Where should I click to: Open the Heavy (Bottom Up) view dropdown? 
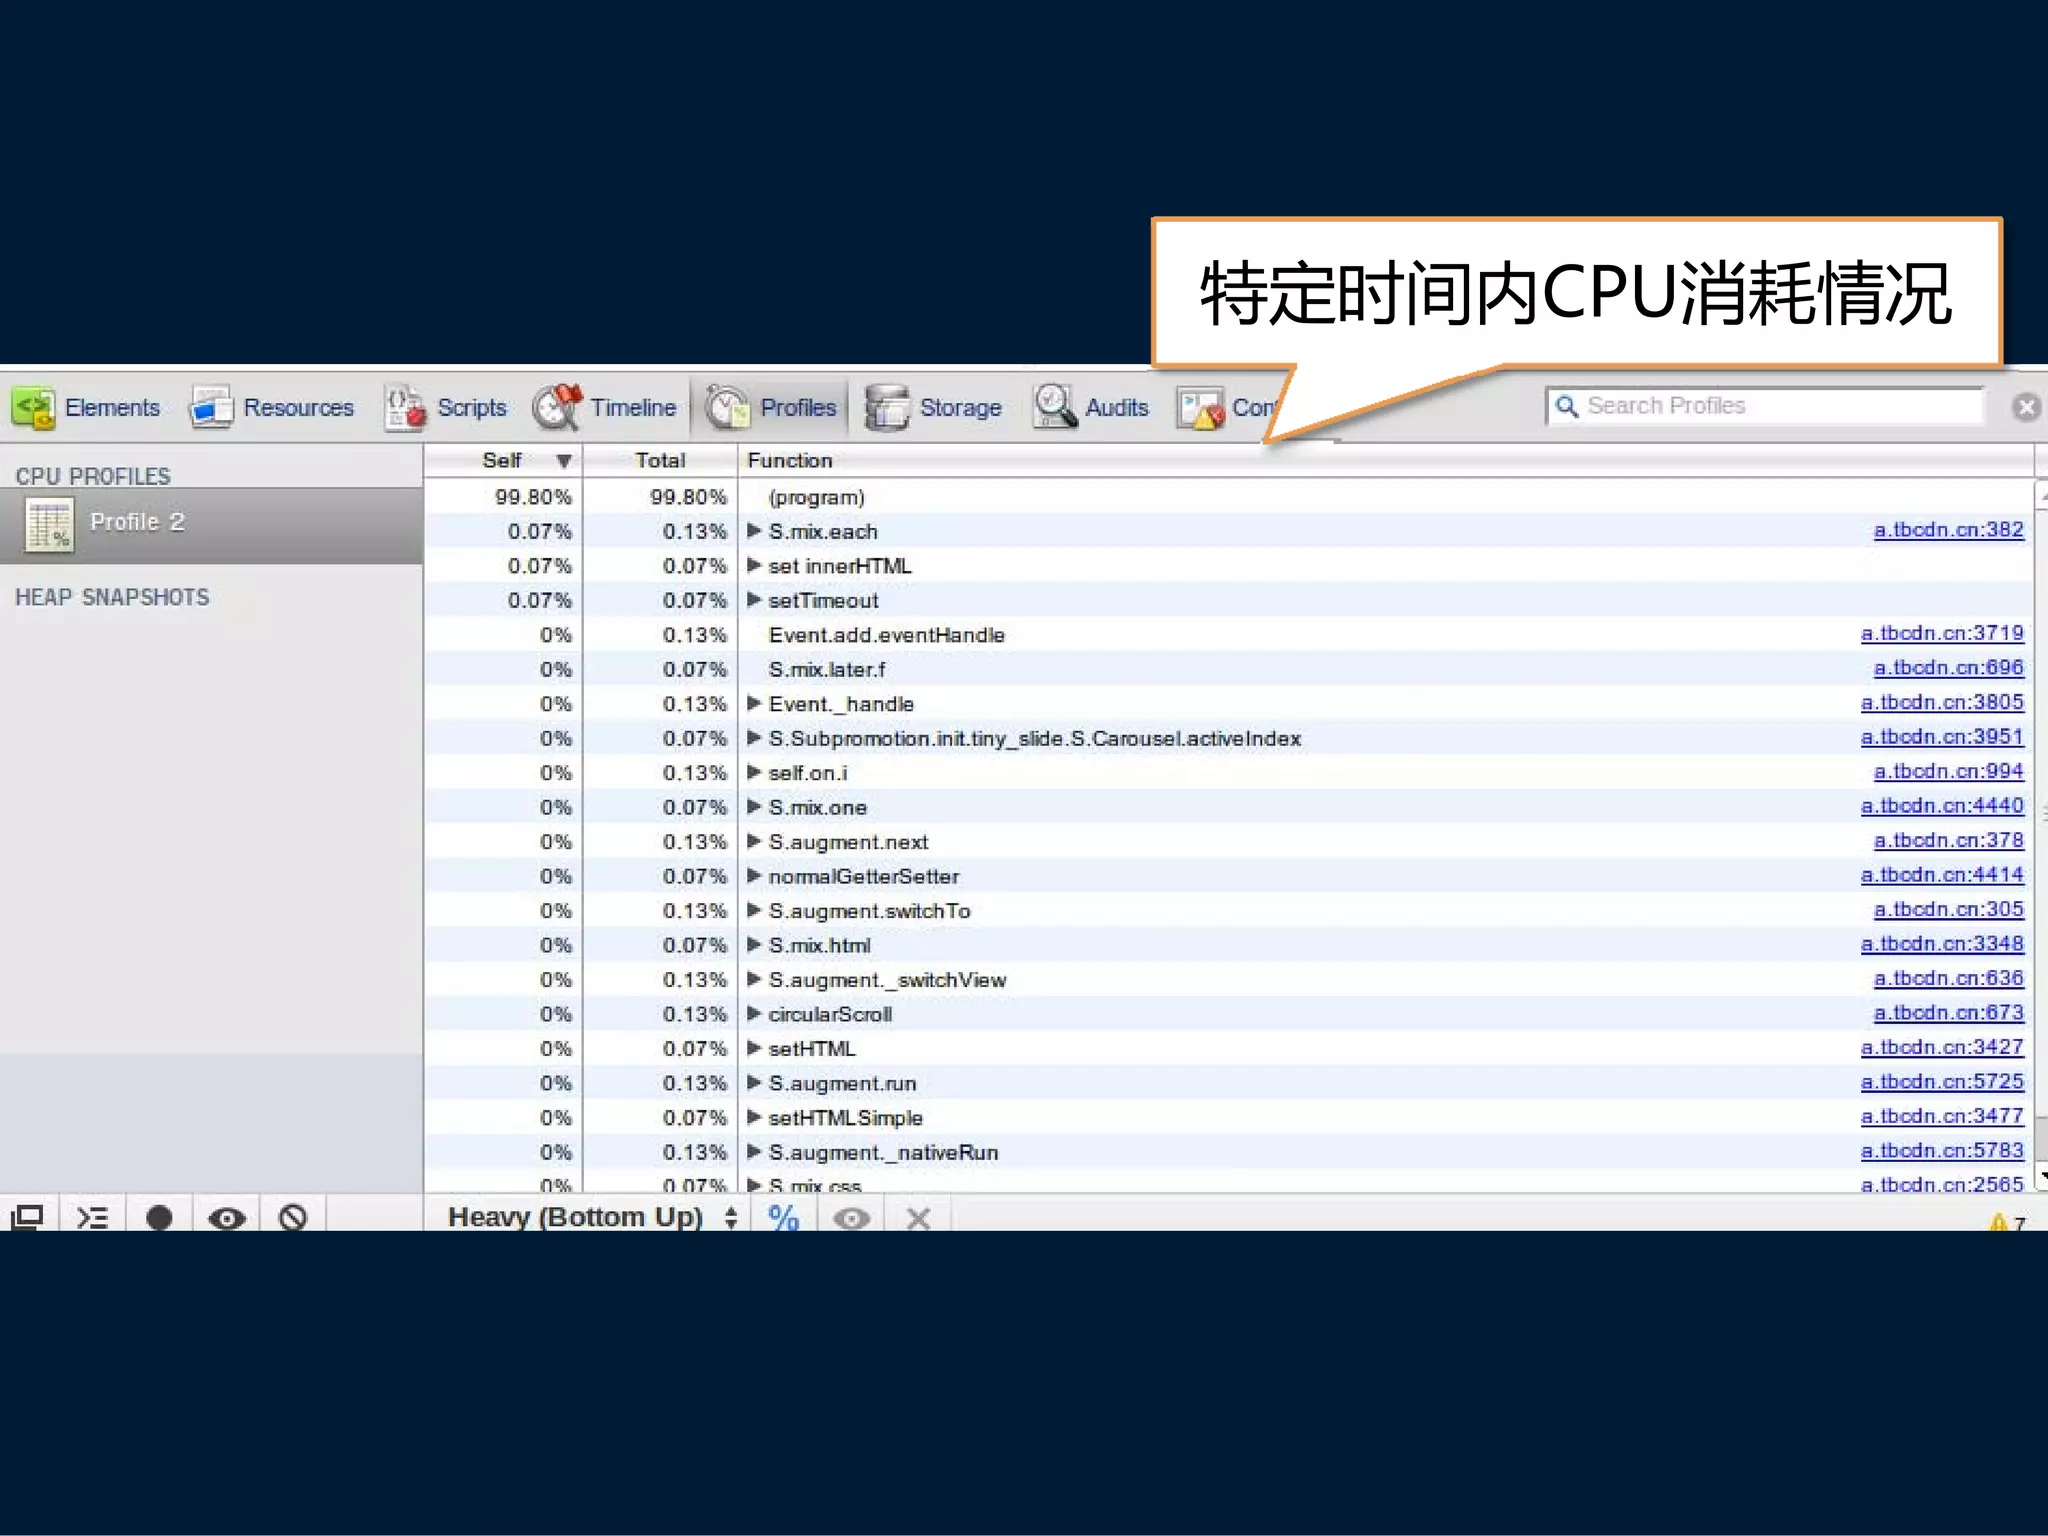pyautogui.click(x=592, y=1217)
